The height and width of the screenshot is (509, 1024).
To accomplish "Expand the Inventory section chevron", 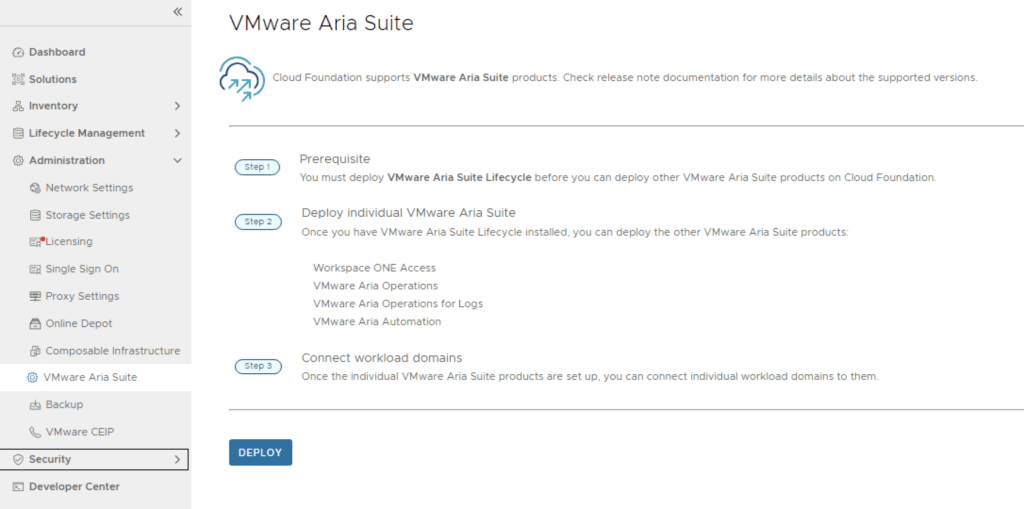I will pos(177,106).
